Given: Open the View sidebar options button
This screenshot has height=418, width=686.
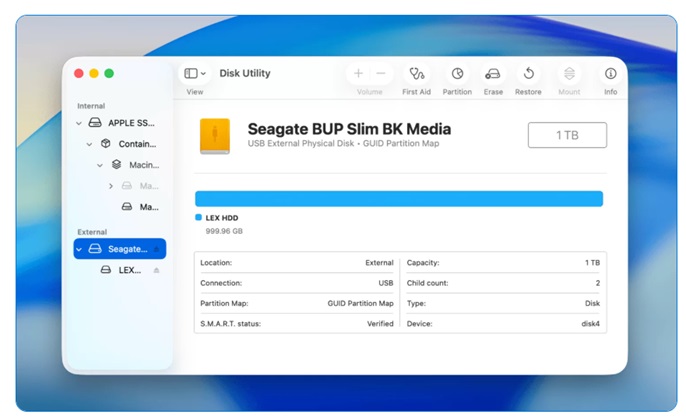Looking at the screenshot, I should coord(195,74).
